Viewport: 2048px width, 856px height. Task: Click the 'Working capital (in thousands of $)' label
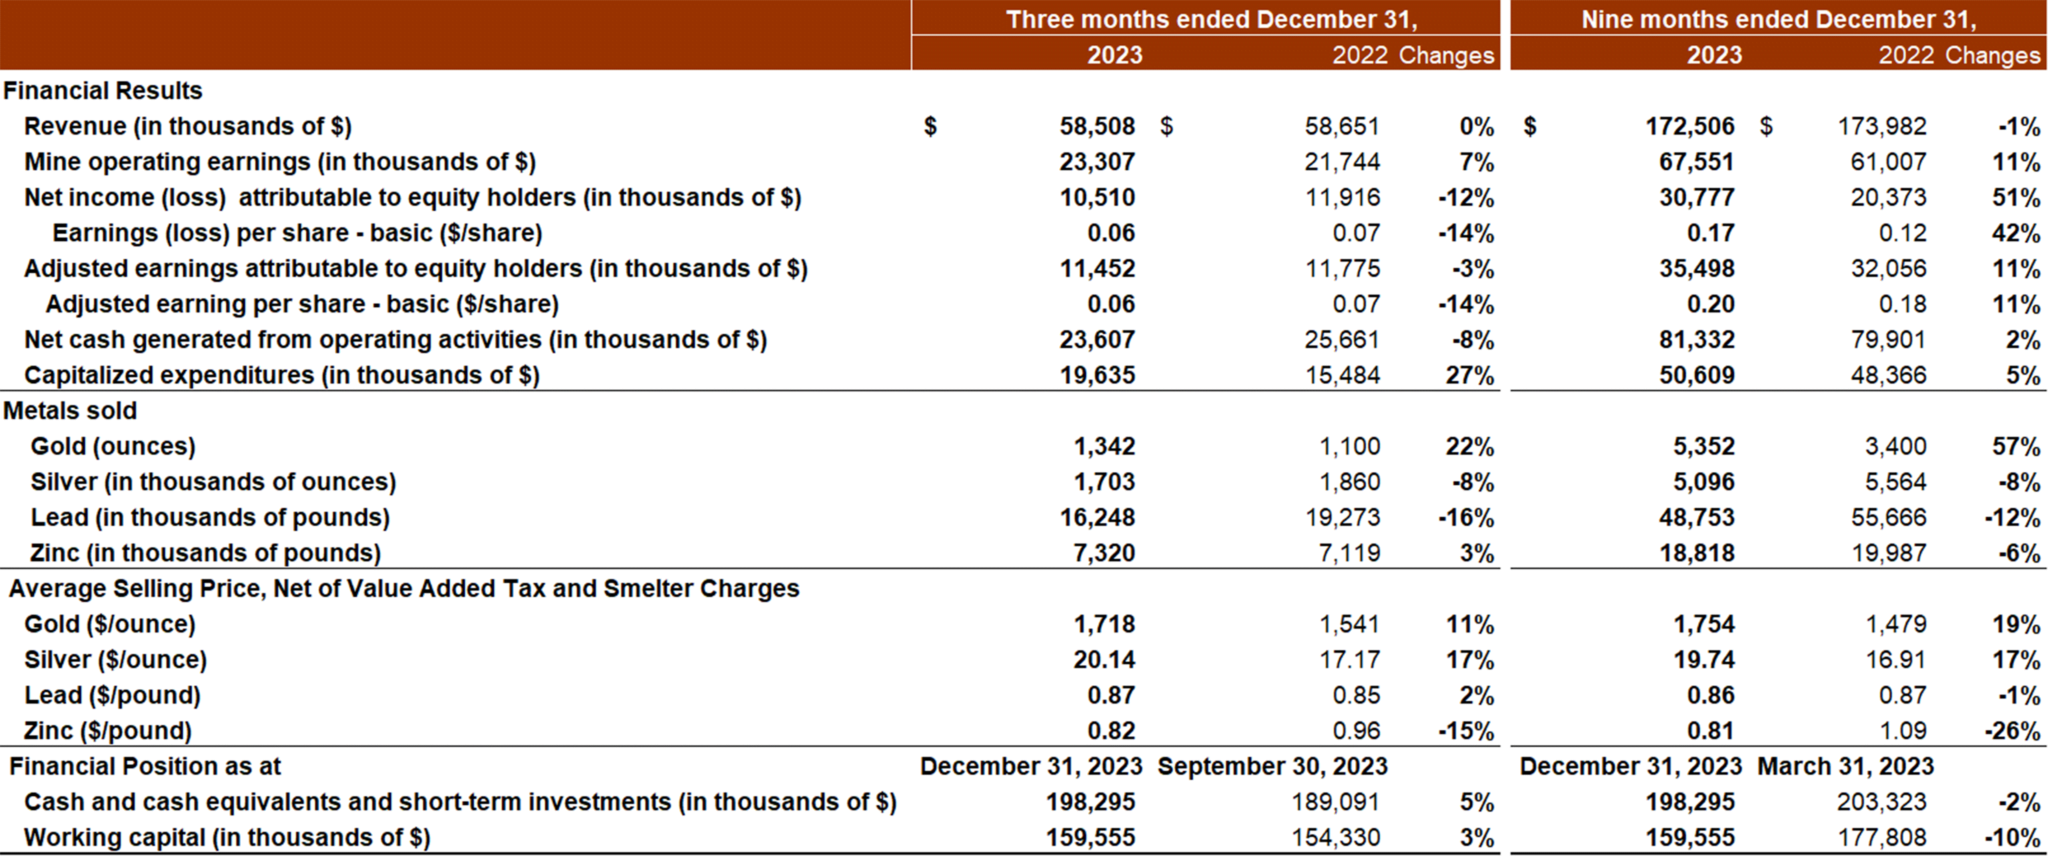click(227, 838)
